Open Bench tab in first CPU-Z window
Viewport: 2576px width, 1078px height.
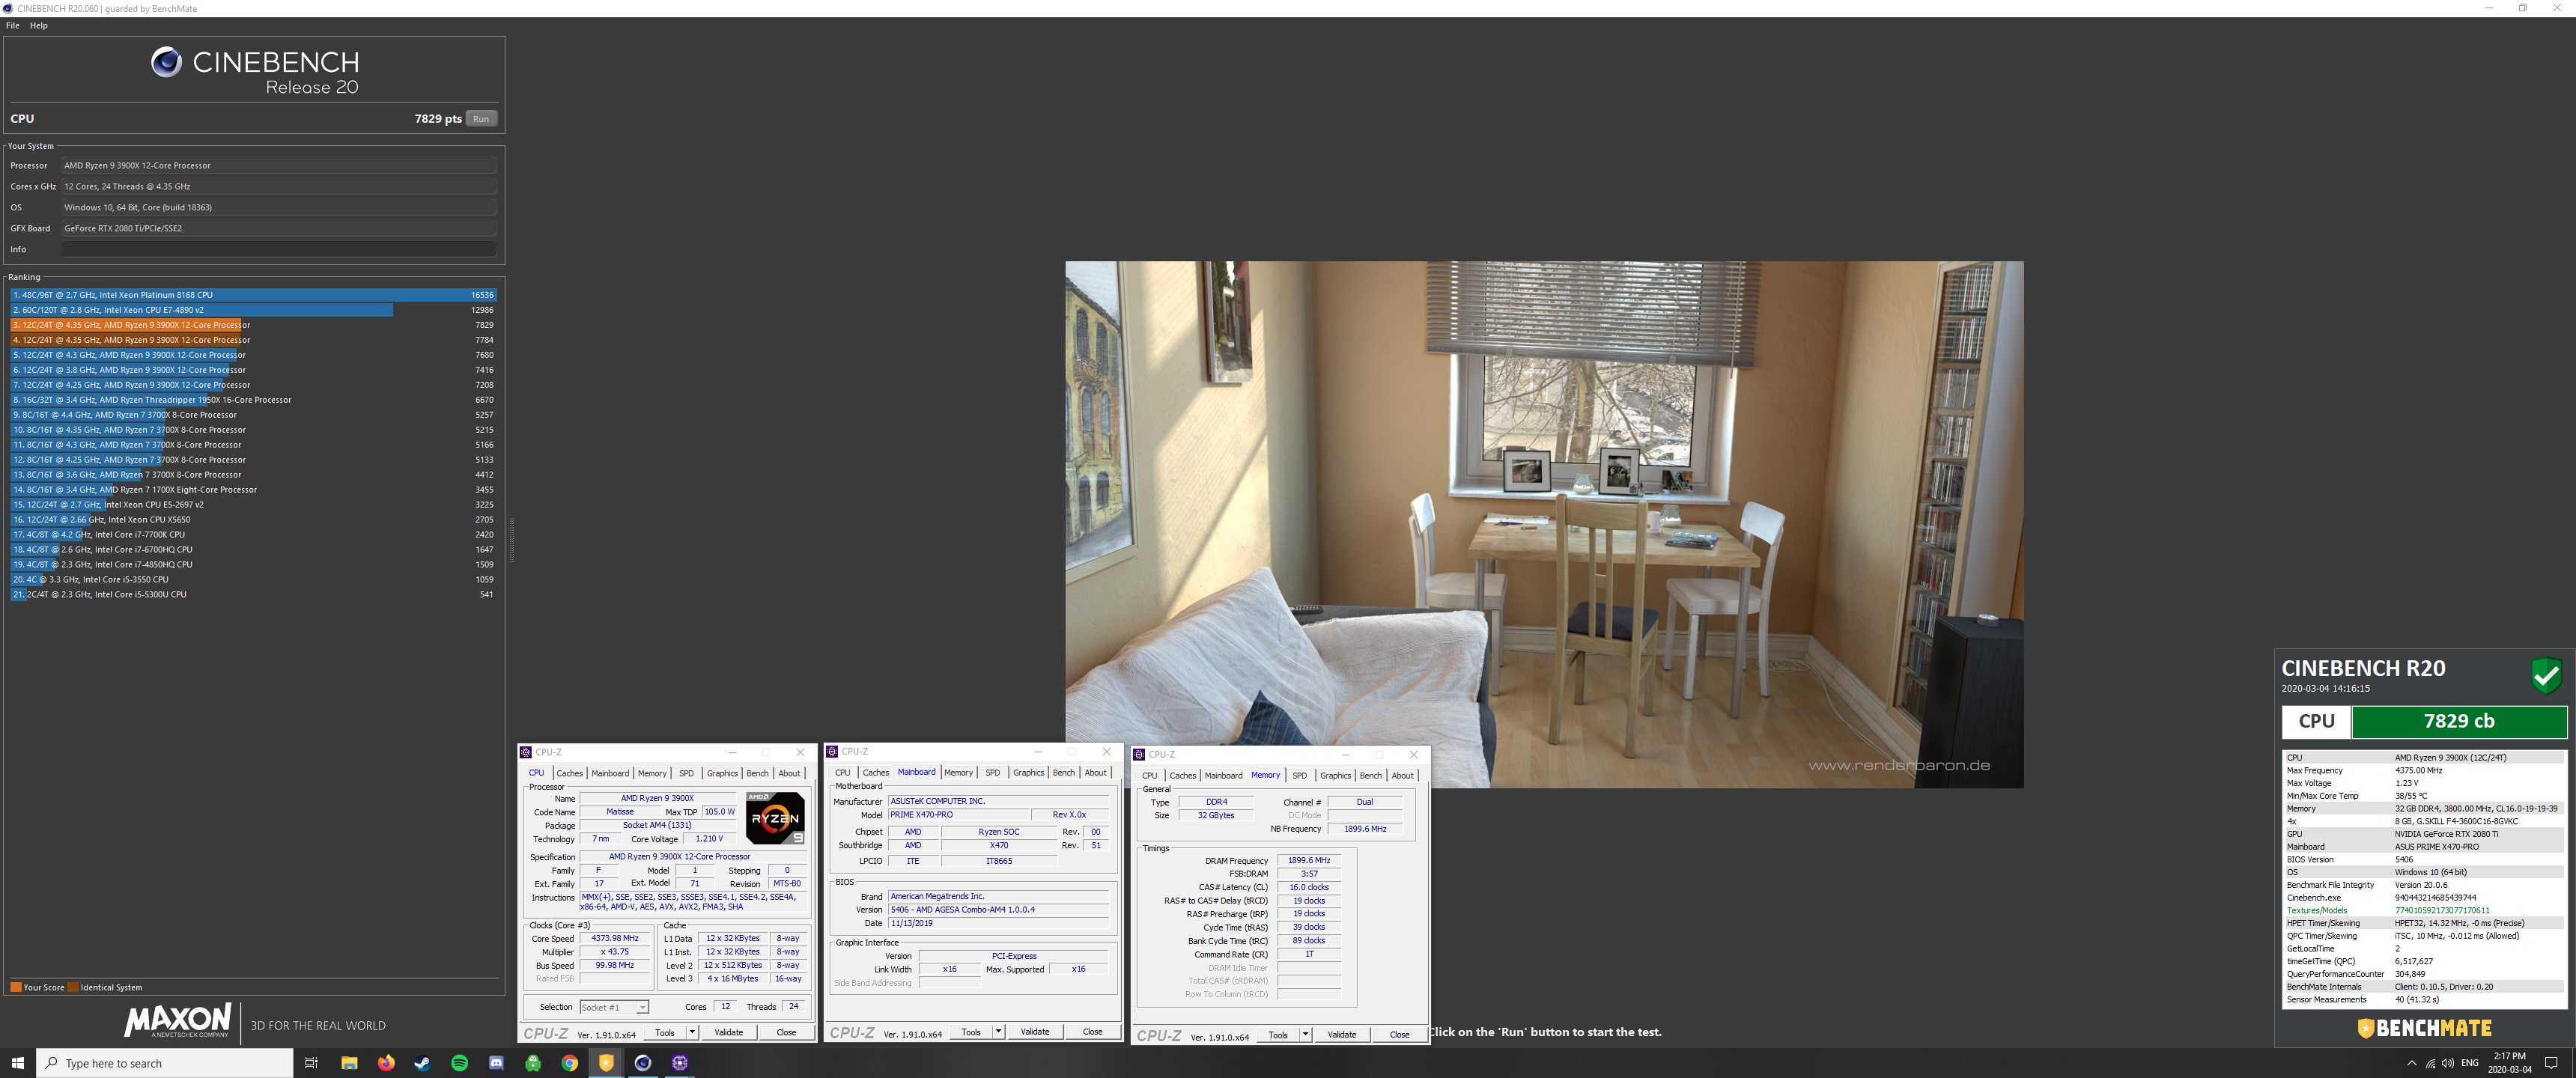(x=758, y=773)
